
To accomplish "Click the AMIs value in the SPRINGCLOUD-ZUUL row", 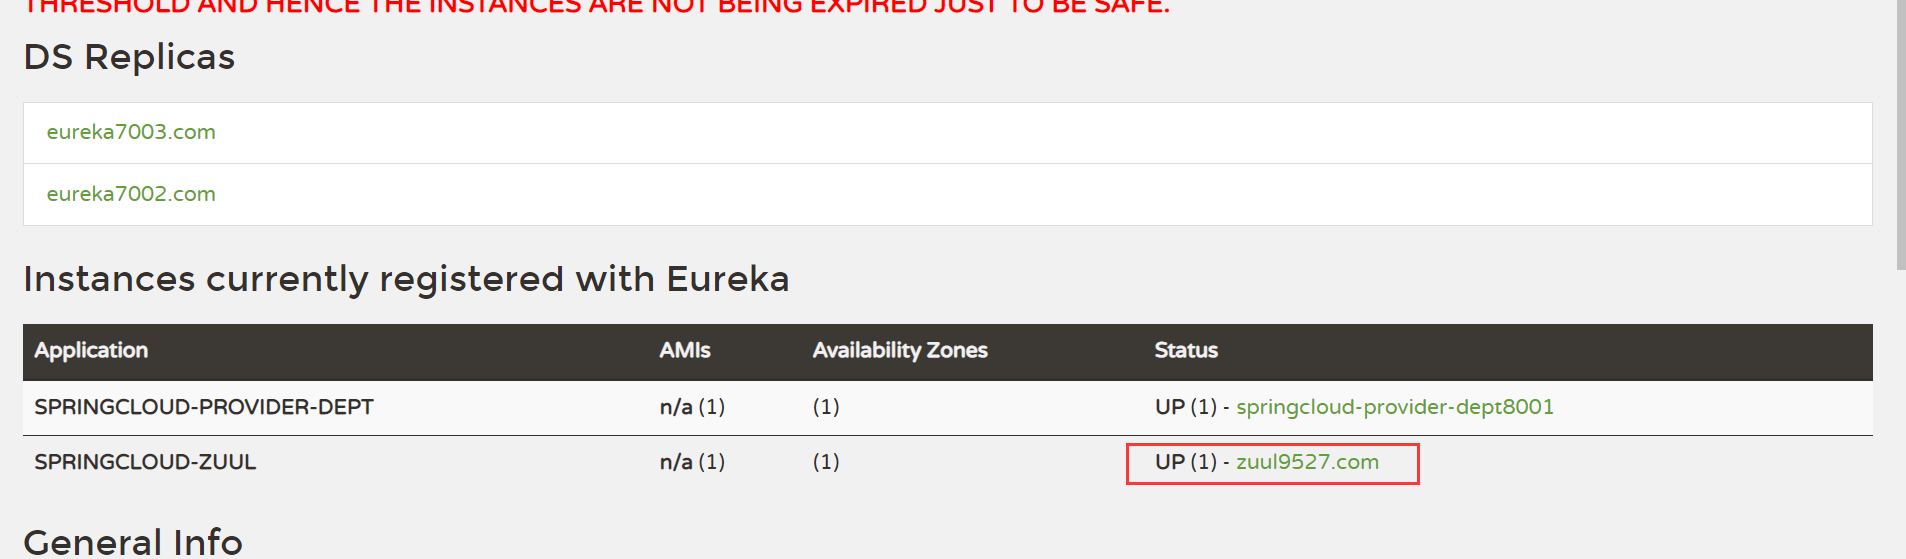I will coord(692,462).
